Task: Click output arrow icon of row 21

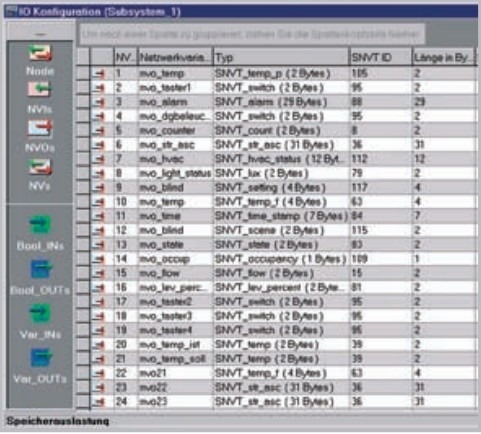Action: (x=99, y=359)
